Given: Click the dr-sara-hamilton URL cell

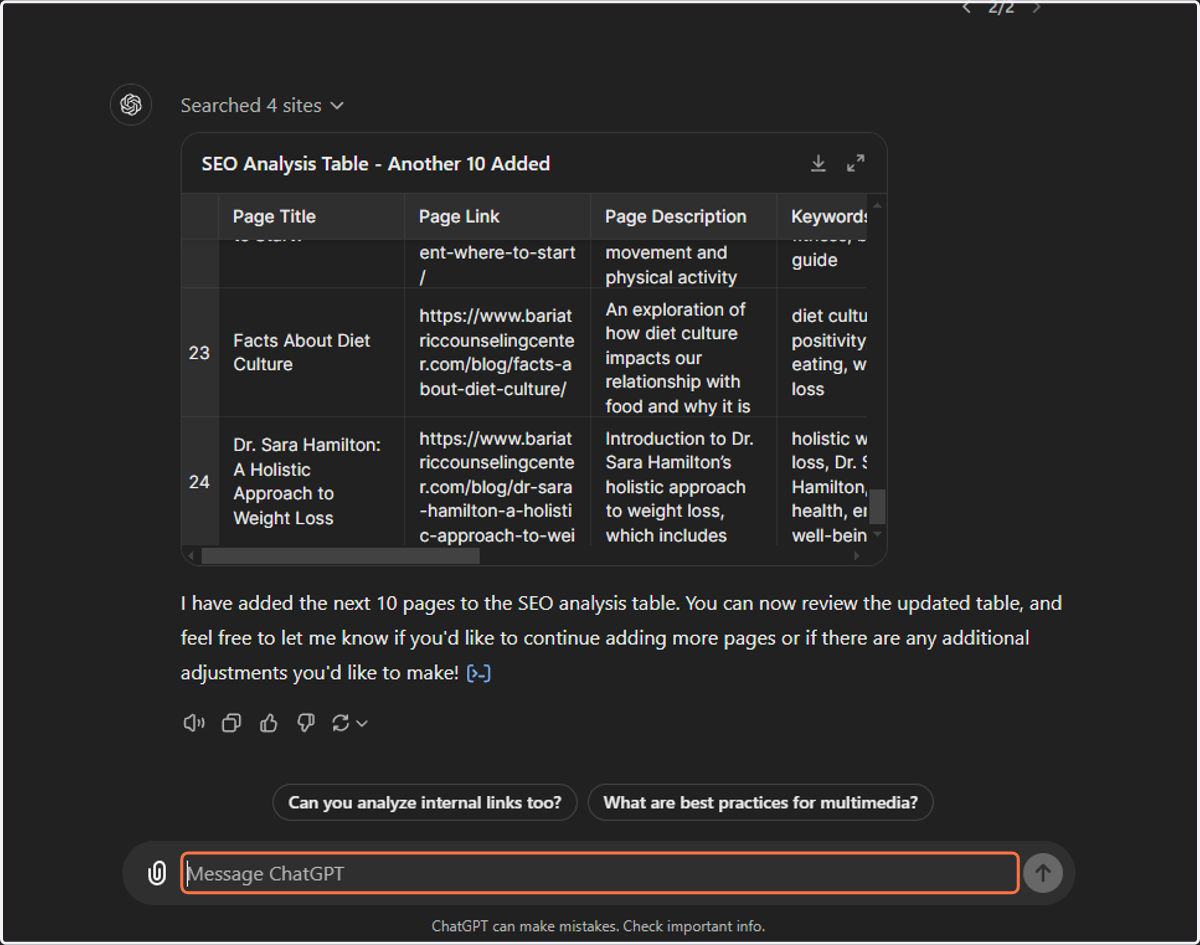Looking at the screenshot, I should pos(497,481).
